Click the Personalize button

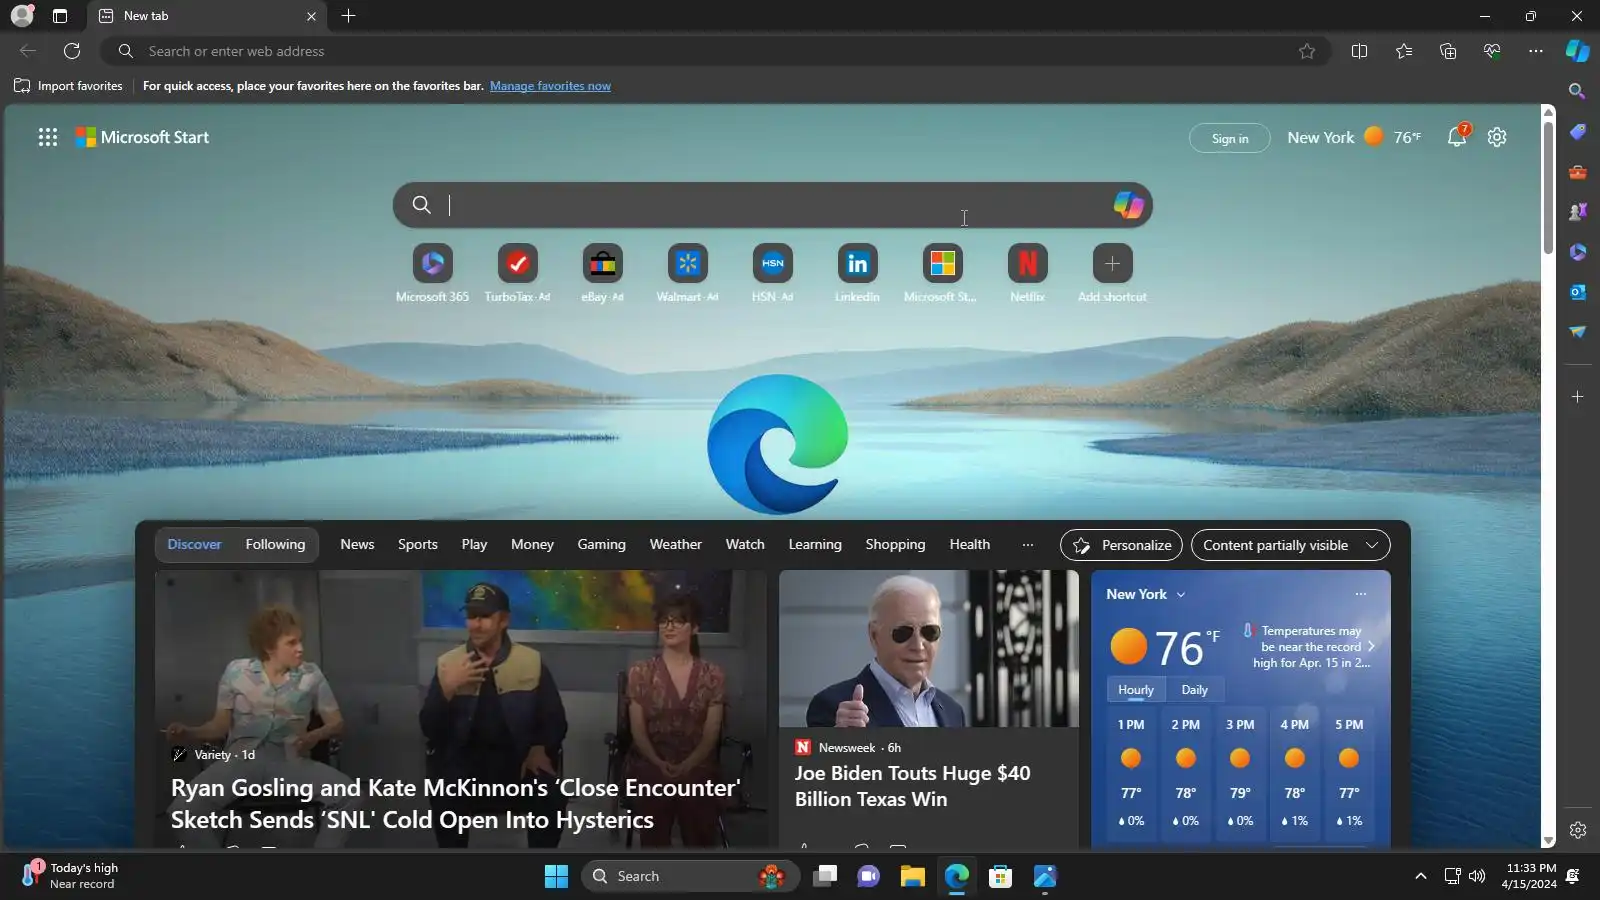1121,545
